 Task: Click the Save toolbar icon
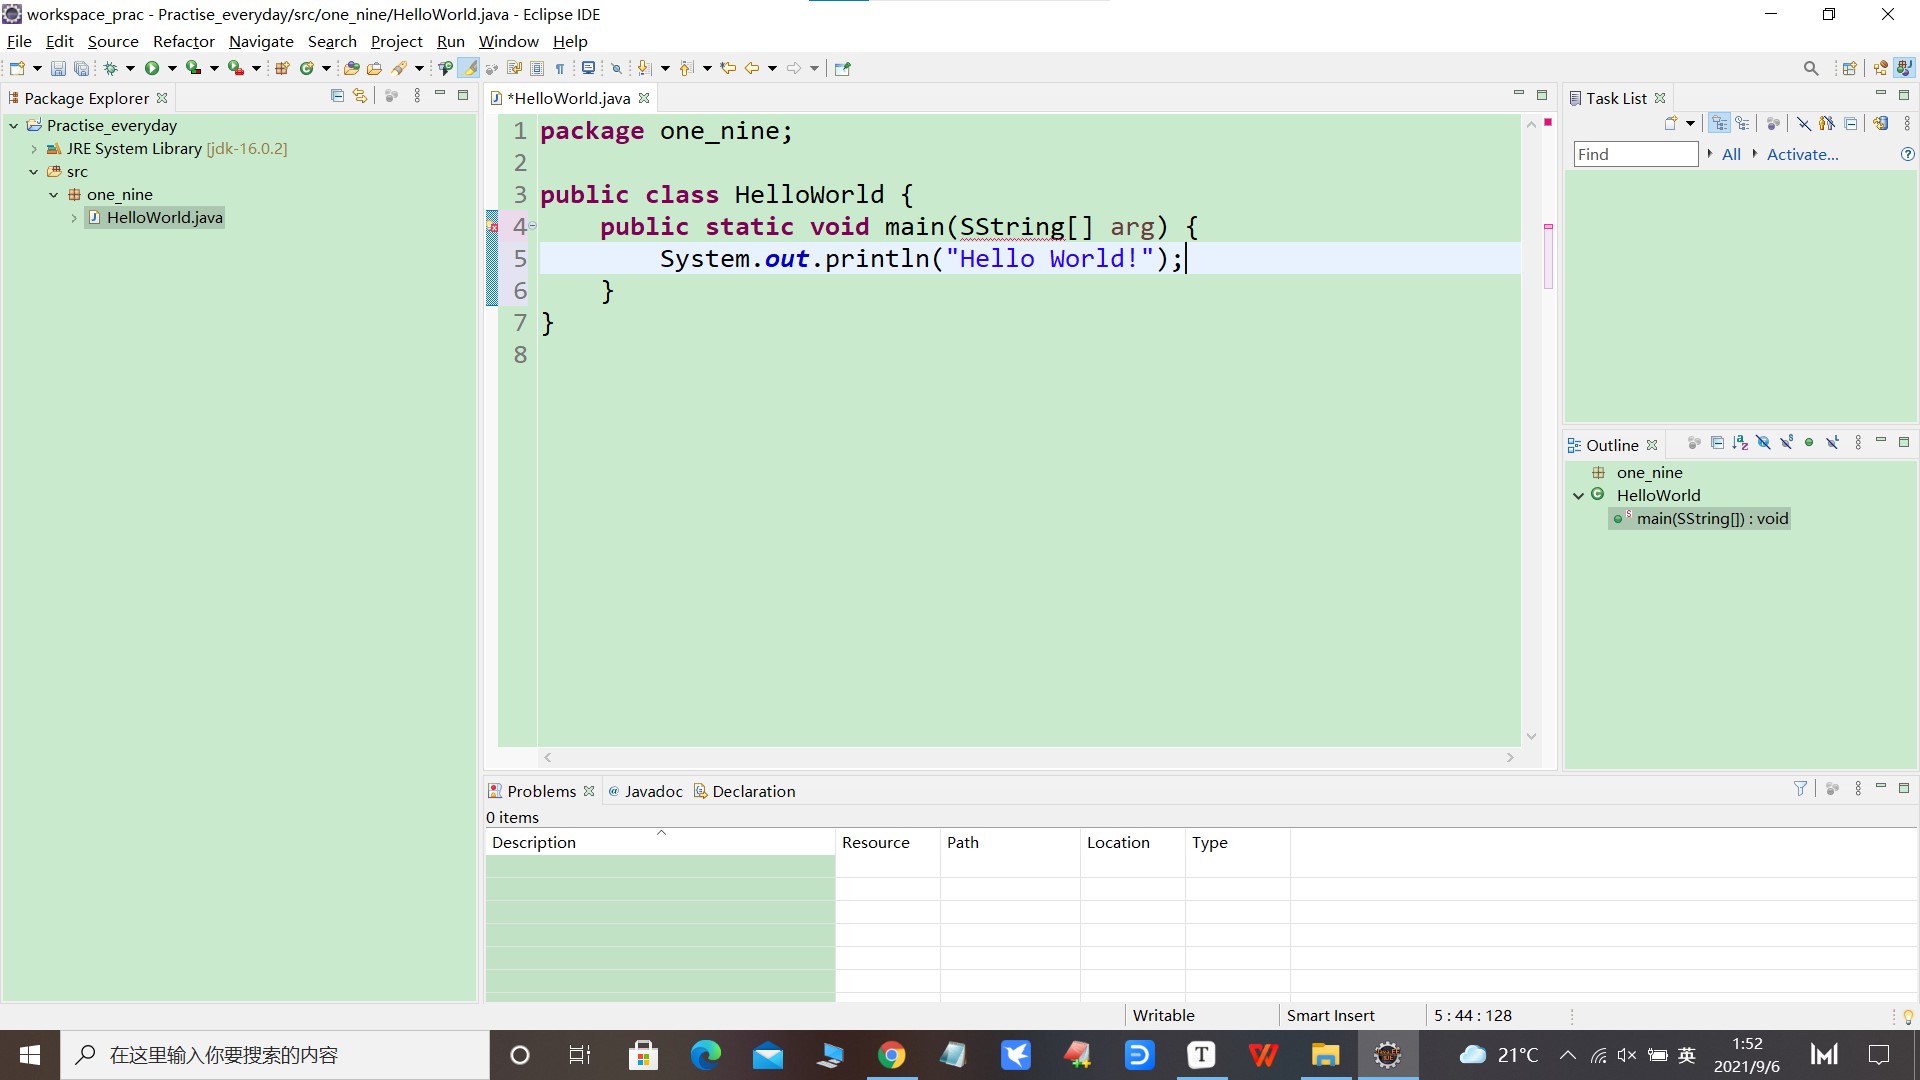tap(58, 68)
